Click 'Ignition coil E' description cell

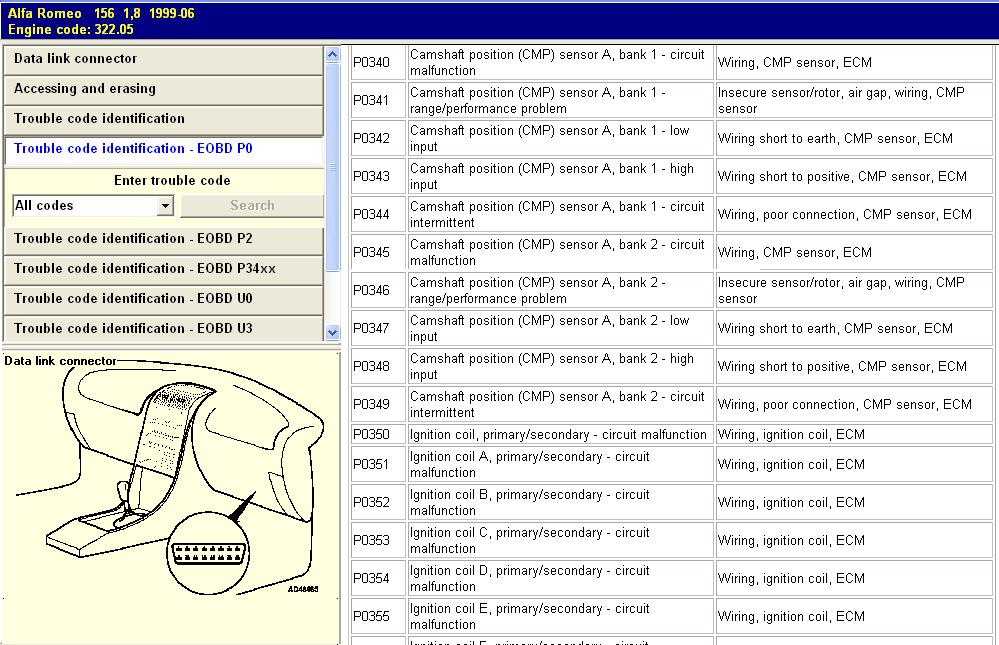coord(561,616)
